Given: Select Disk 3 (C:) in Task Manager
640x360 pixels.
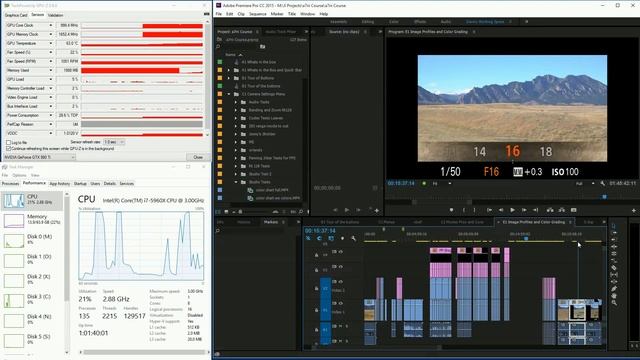Looking at the screenshot, I should 33,300.
